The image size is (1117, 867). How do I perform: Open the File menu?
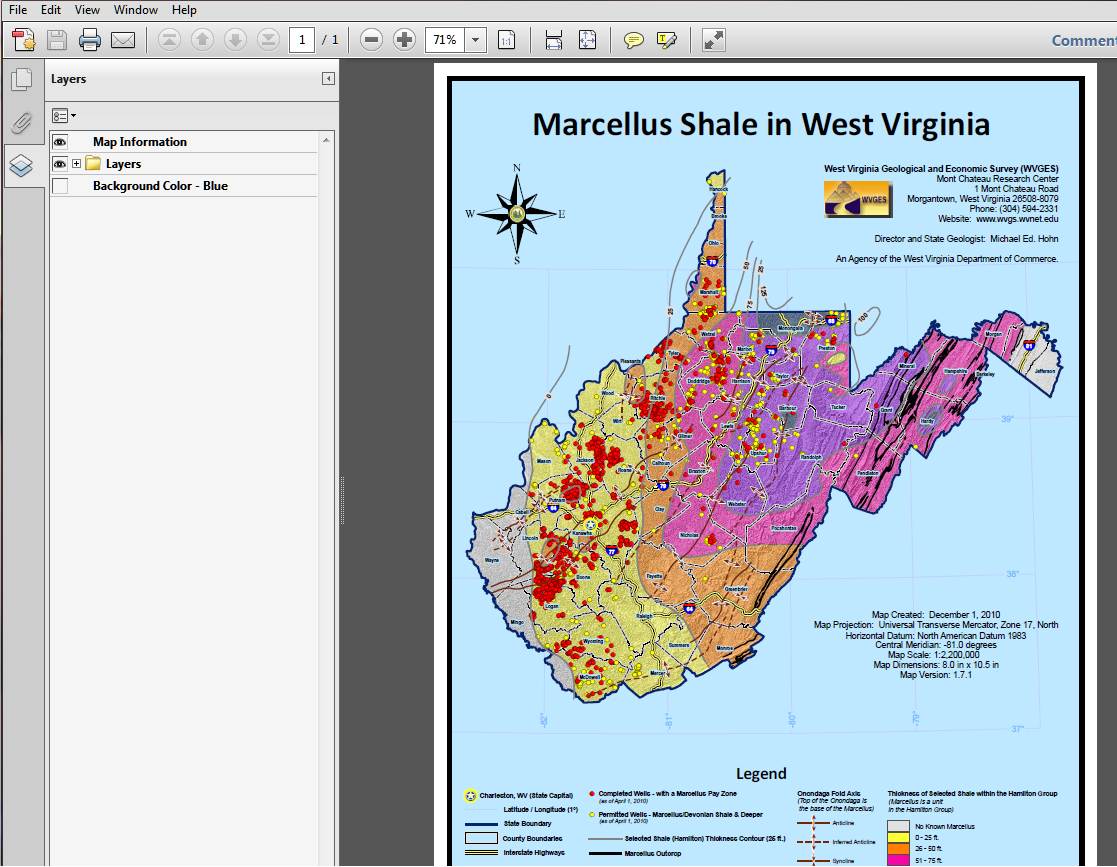click(x=18, y=10)
